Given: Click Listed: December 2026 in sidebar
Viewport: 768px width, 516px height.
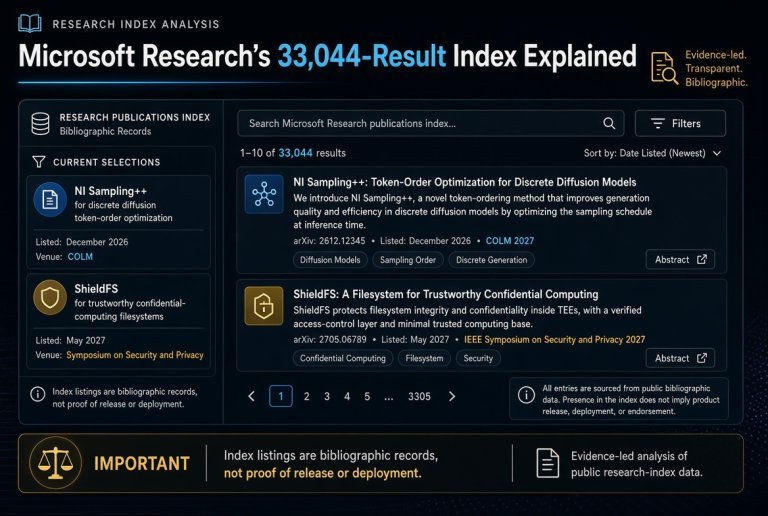Looking at the screenshot, I should pos(82,242).
